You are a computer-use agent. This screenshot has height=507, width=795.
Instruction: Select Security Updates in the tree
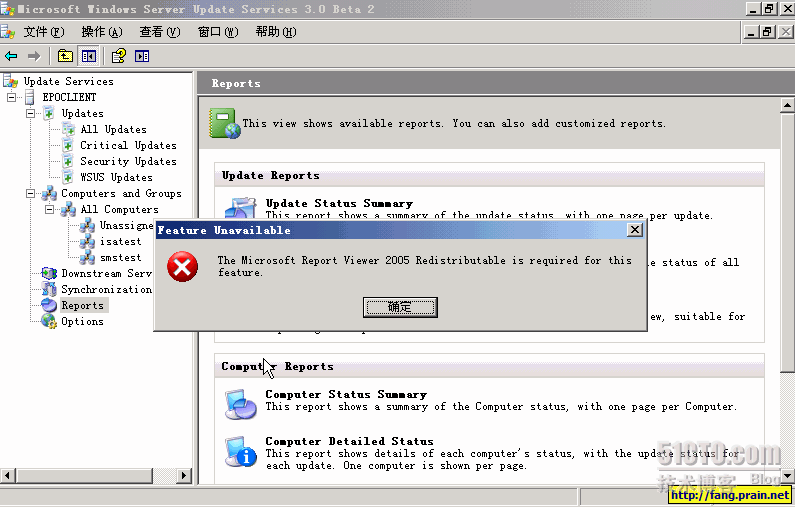pyautogui.click(x=128, y=161)
